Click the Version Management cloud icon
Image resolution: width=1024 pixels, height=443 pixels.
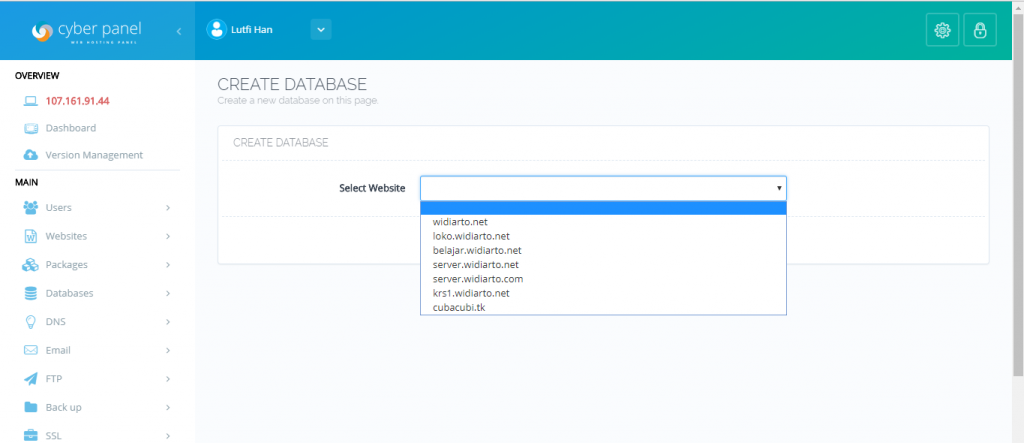31,156
